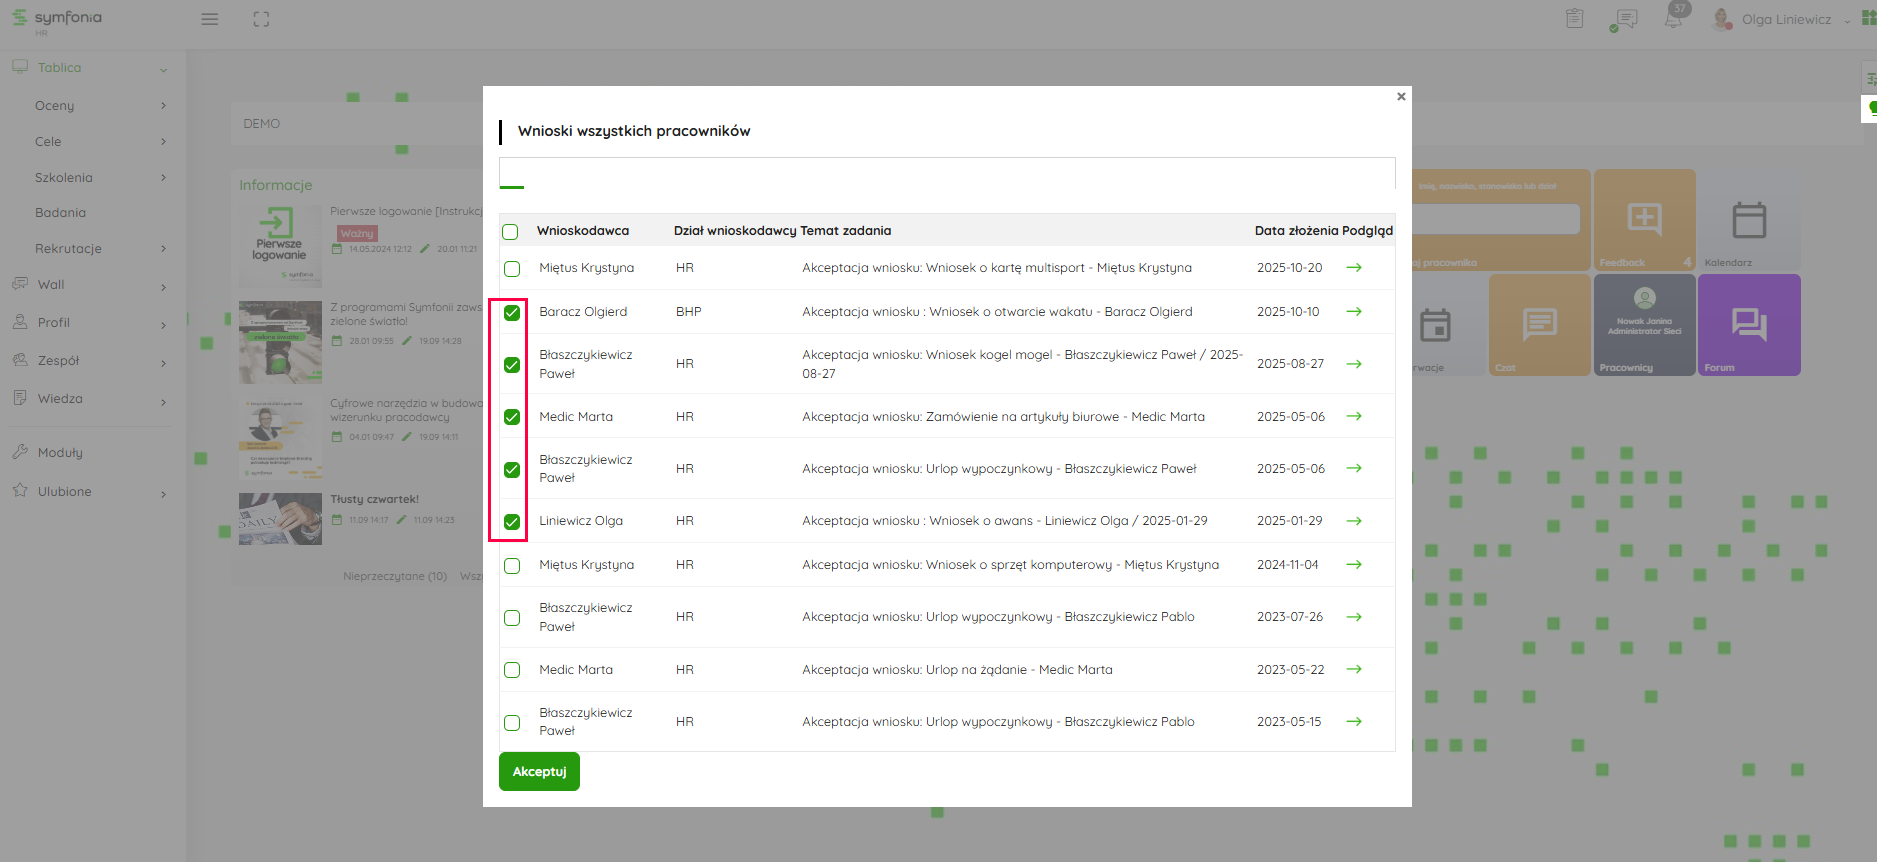
Task: Check the Miętus Krystyna multisport request checkbox
Action: tap(512, 269)
